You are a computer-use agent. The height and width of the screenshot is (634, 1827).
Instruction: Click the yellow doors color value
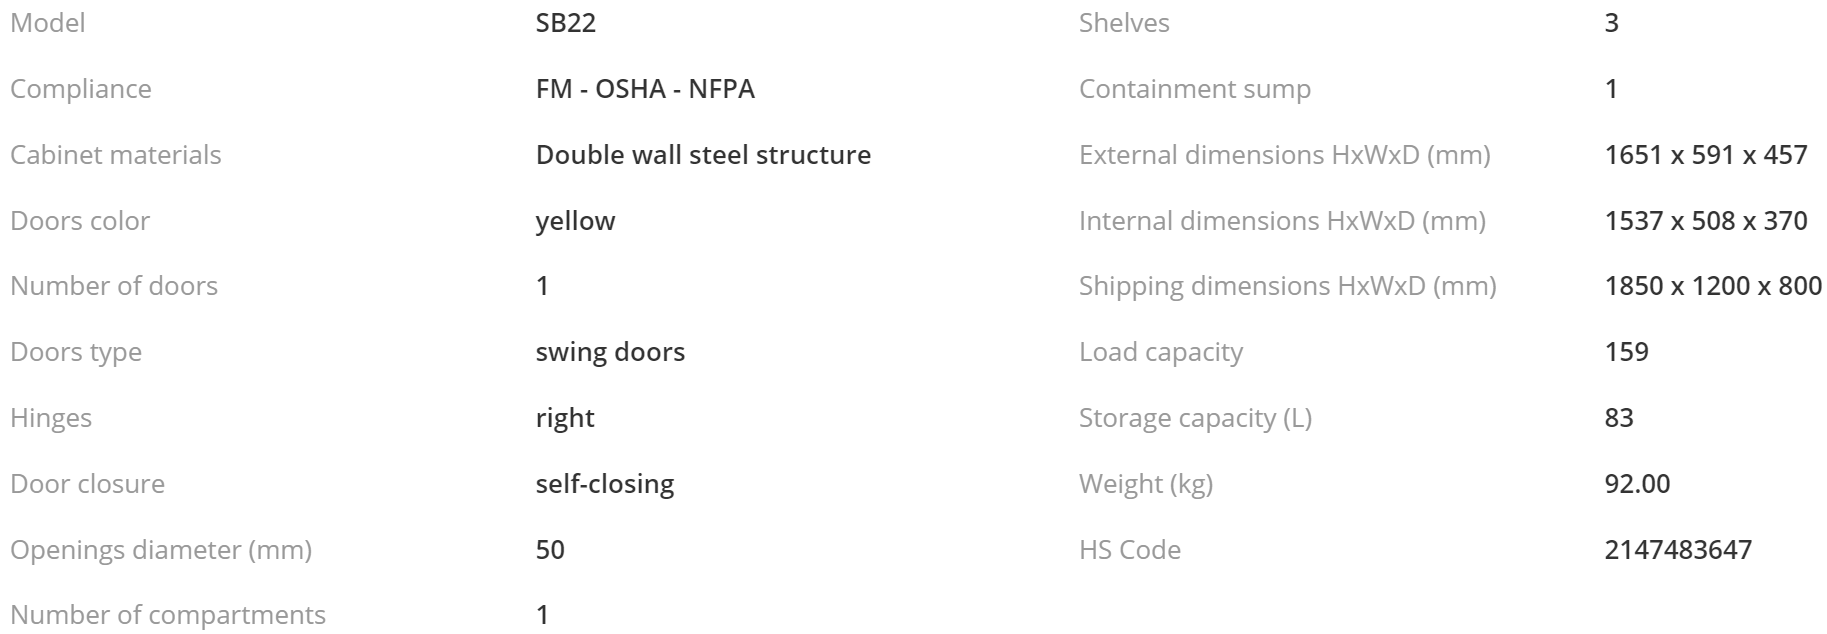click(575, 221)
